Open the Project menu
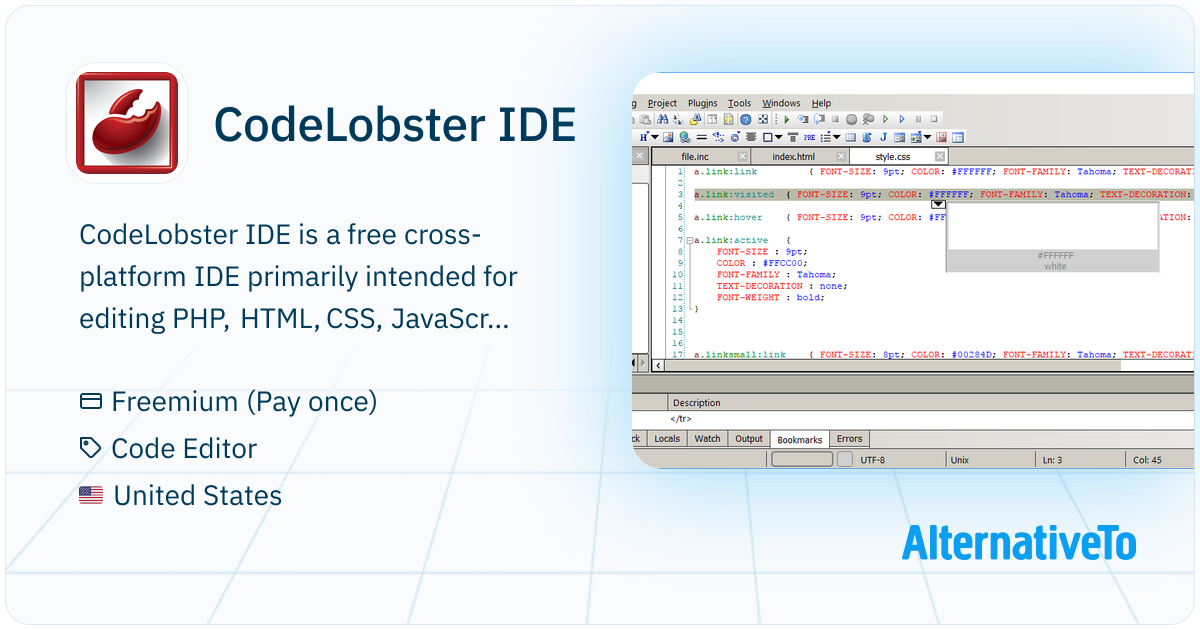 (x=662, y=103)
